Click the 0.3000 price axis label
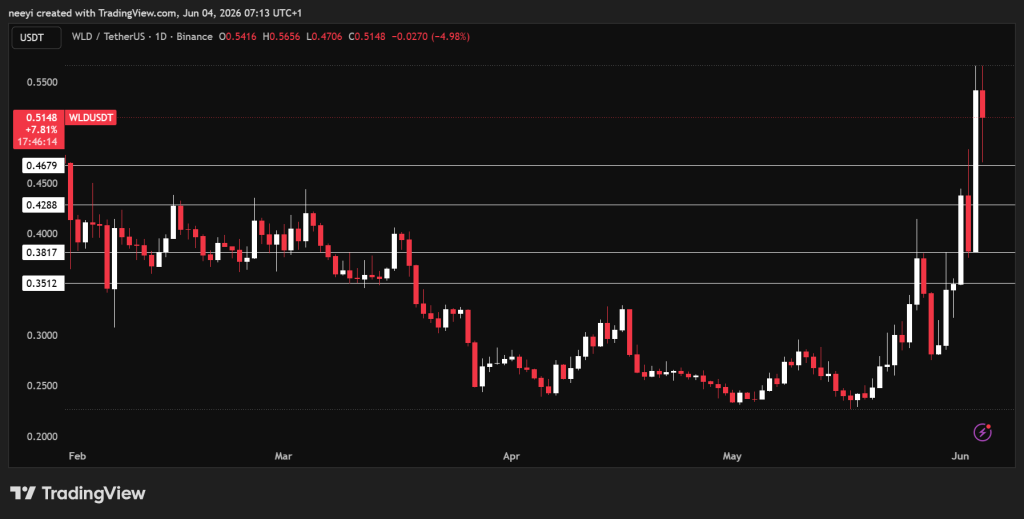This screenshot has height=519, width=1024. click(x=42, y=335)
